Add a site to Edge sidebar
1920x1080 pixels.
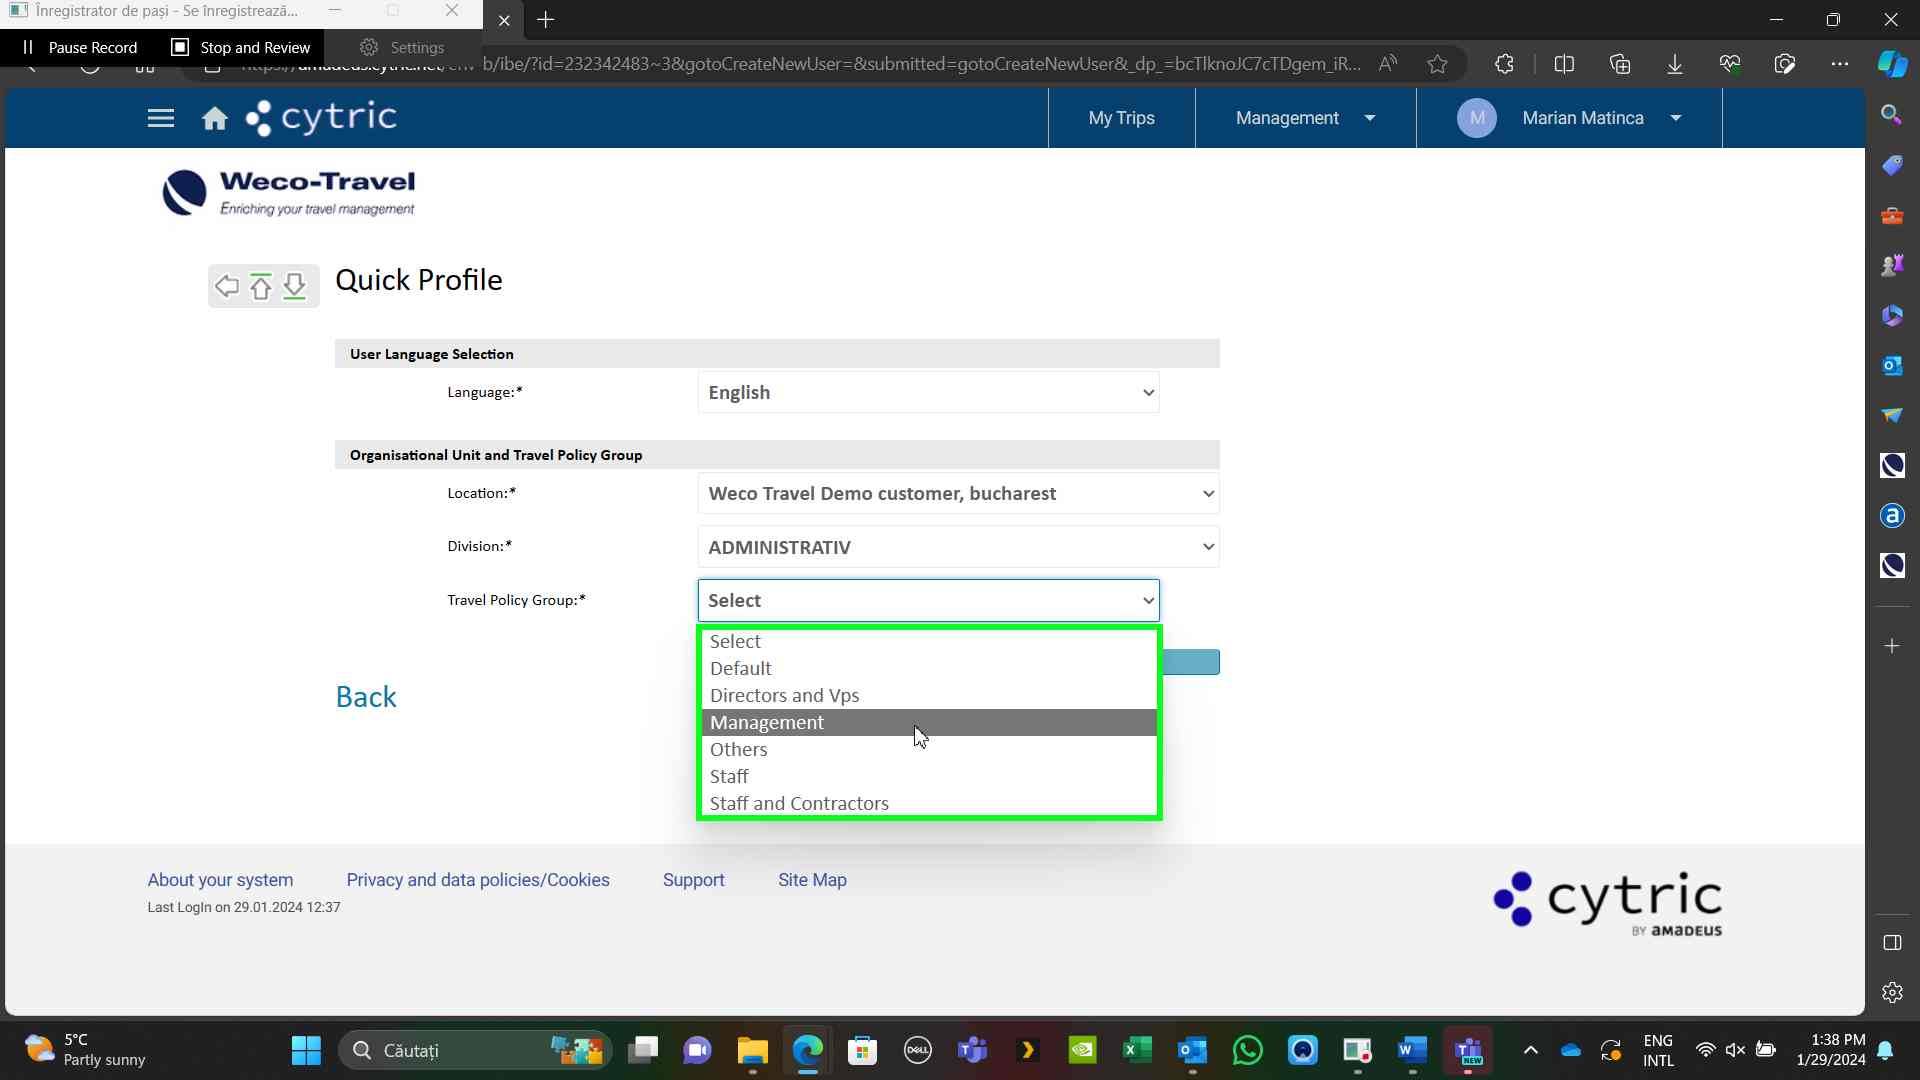pyautogui.click(x=1891, y=646)
